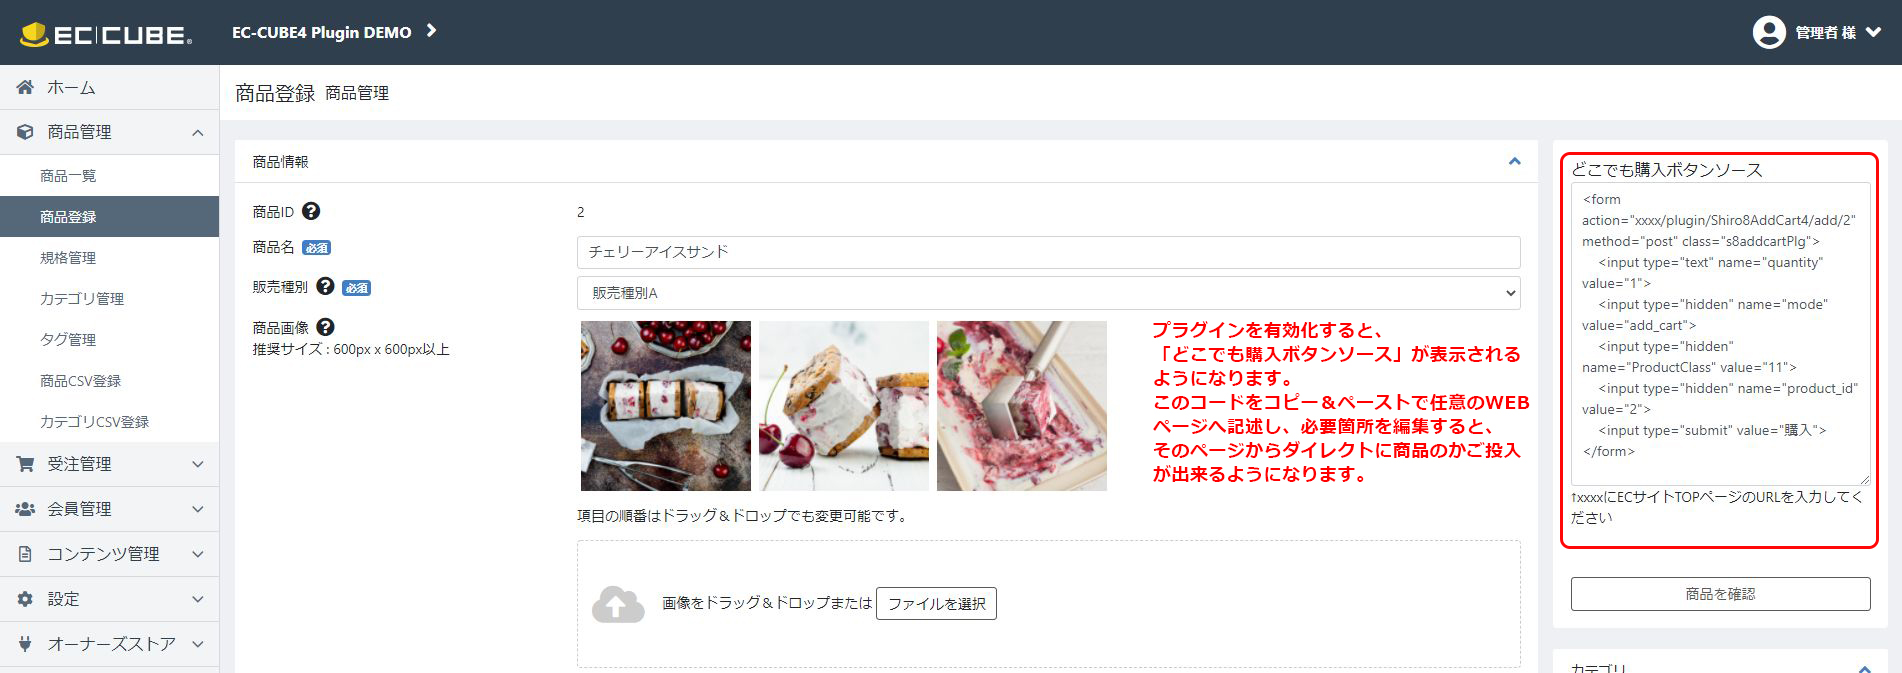Click the admin user avatar icon
Image resolution: width=1902 pixels, height=673 pixels.
pos(1769,32)
